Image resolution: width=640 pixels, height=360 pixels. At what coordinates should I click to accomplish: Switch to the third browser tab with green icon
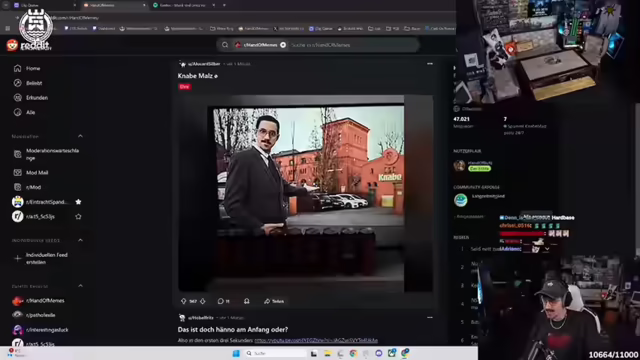click(x=183, y=5)
